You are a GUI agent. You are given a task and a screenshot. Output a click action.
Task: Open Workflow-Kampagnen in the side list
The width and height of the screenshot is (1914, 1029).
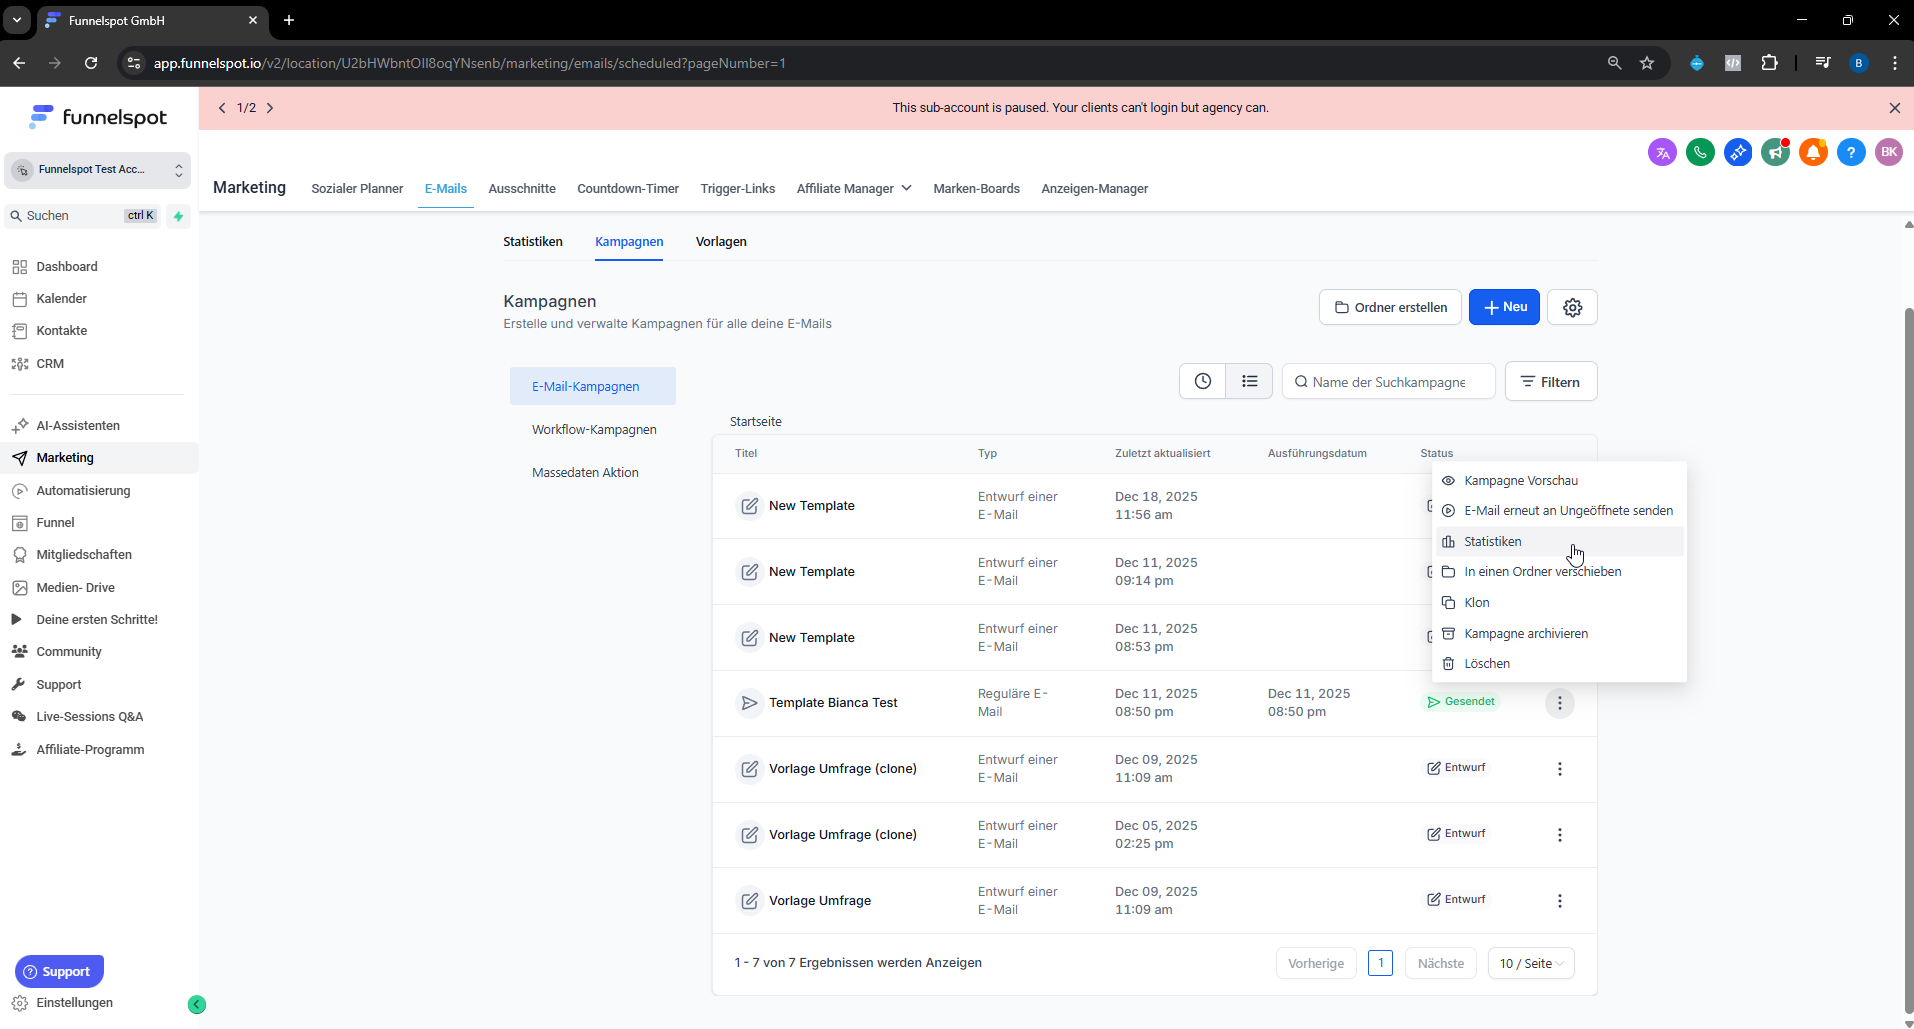pos(594,430)
